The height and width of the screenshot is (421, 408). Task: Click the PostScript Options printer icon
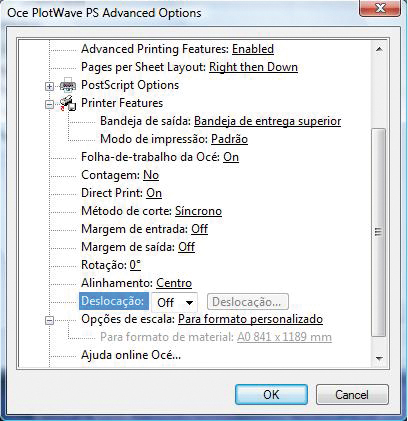pyautogui.click(x=68, y=85)
